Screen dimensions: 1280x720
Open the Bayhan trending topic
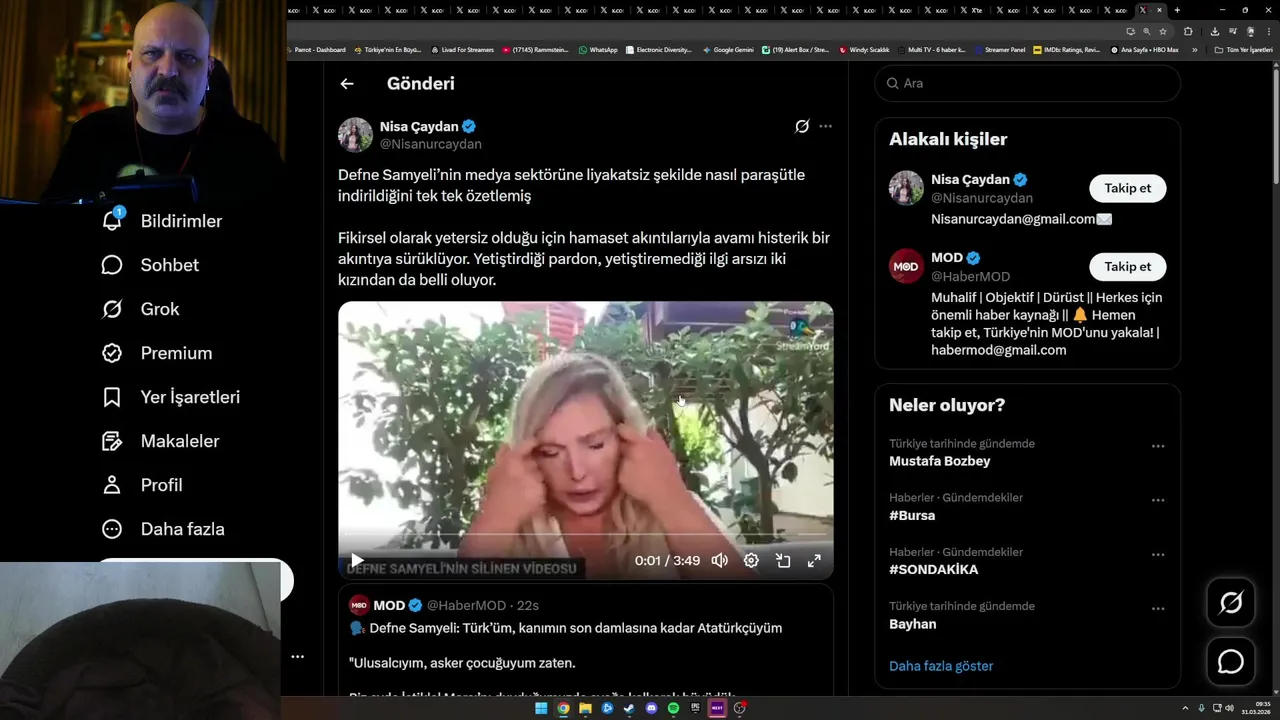[x=913, y=624]
